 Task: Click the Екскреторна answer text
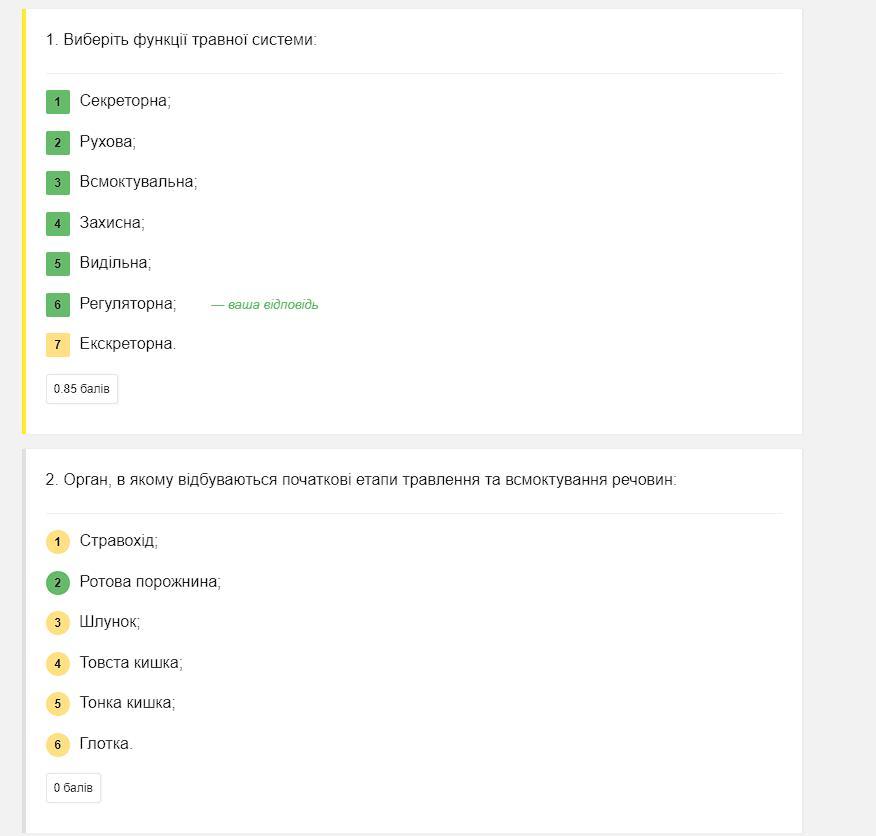coord(127,344)
